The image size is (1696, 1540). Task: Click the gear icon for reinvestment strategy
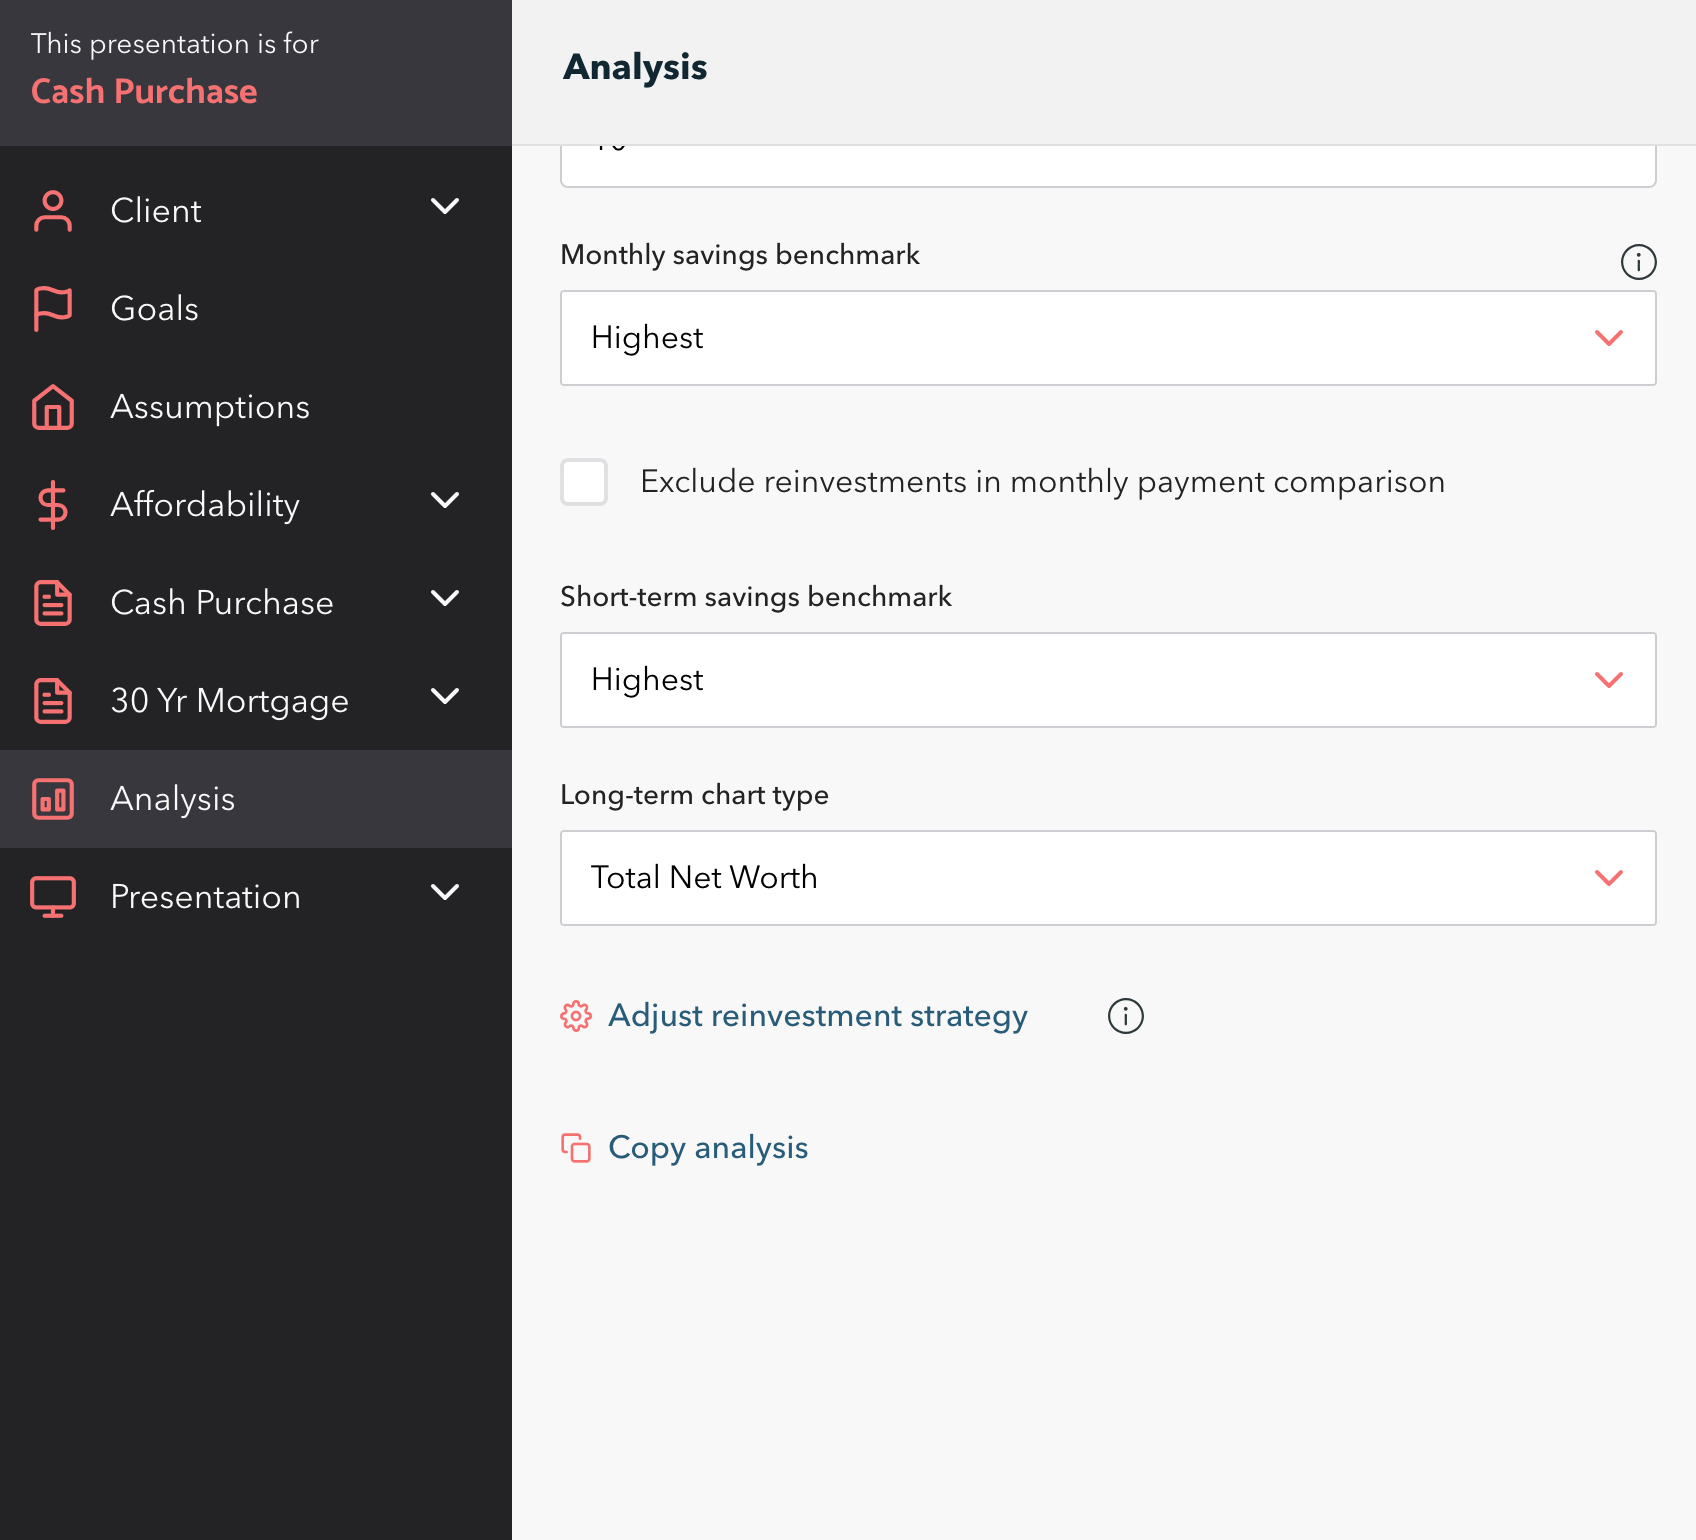point(576,1016)
